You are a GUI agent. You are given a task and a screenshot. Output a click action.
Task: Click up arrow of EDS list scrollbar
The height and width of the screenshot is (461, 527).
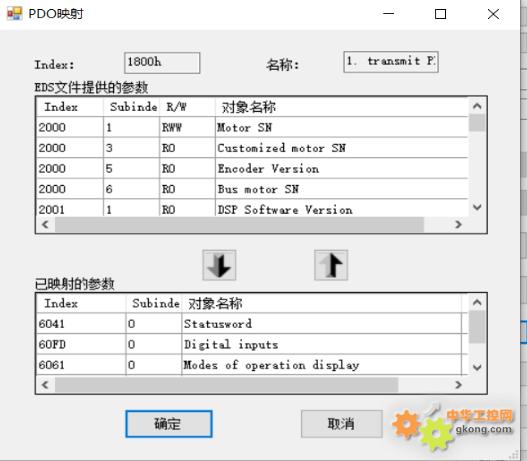click(x=477, y=107)
